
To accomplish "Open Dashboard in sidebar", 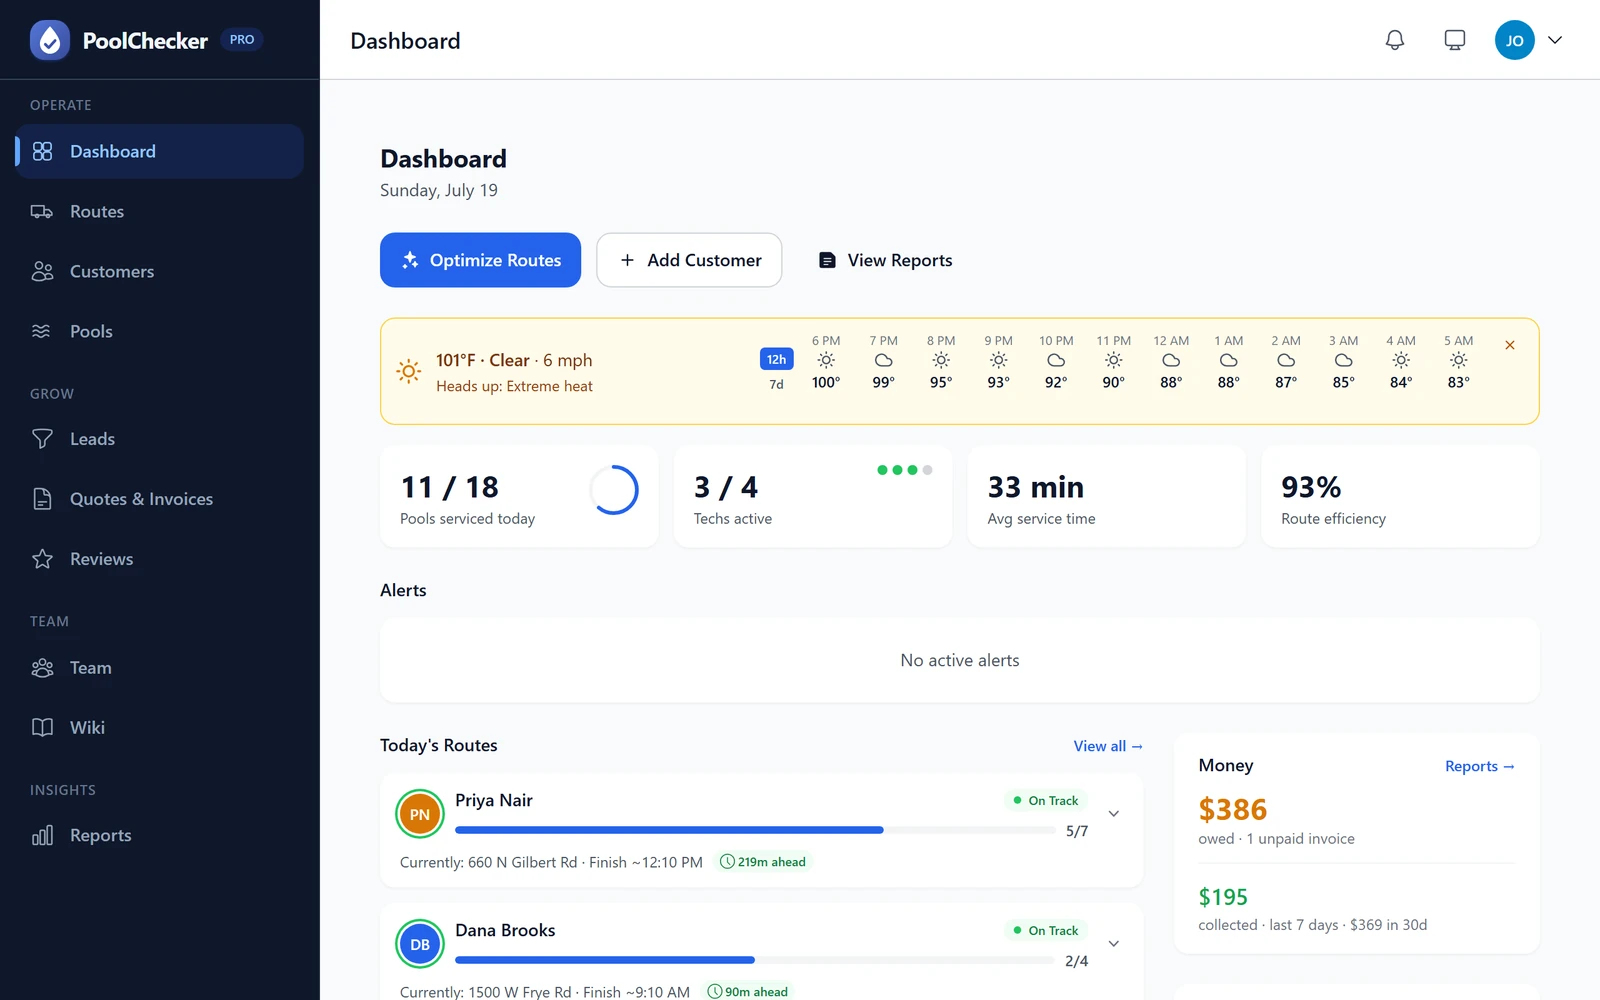I will tap(159, 151).
